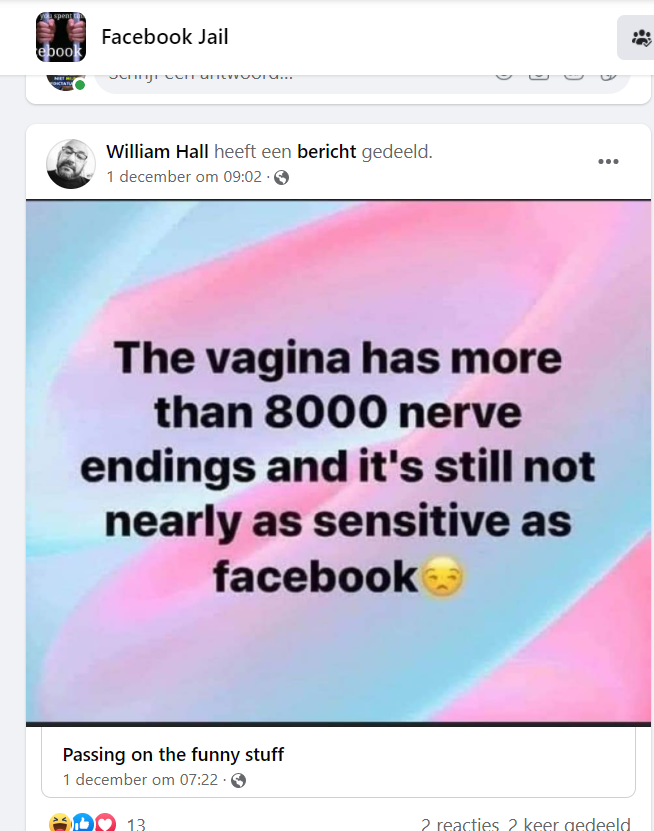Open William Hall's profile name link

pyautogui.click(x=157, y=152)
